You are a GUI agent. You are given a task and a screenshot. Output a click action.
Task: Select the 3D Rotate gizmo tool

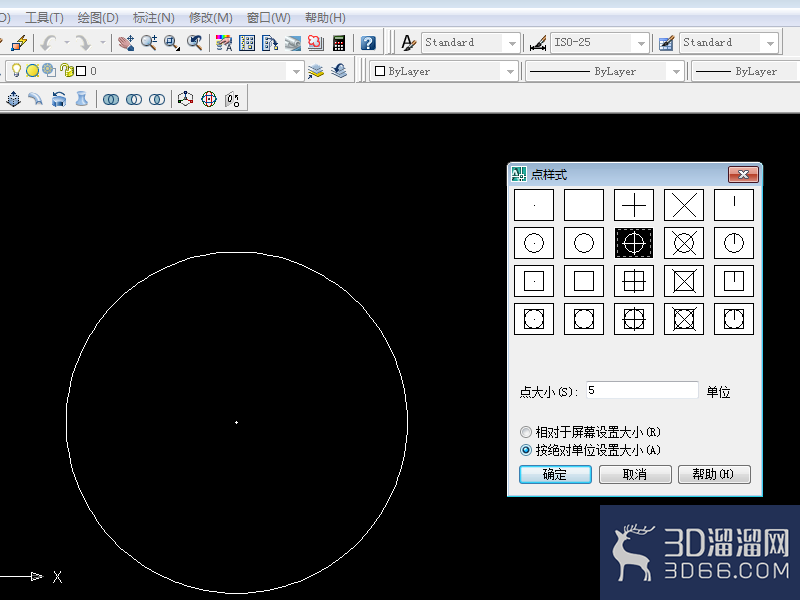(x=209, y=98)
